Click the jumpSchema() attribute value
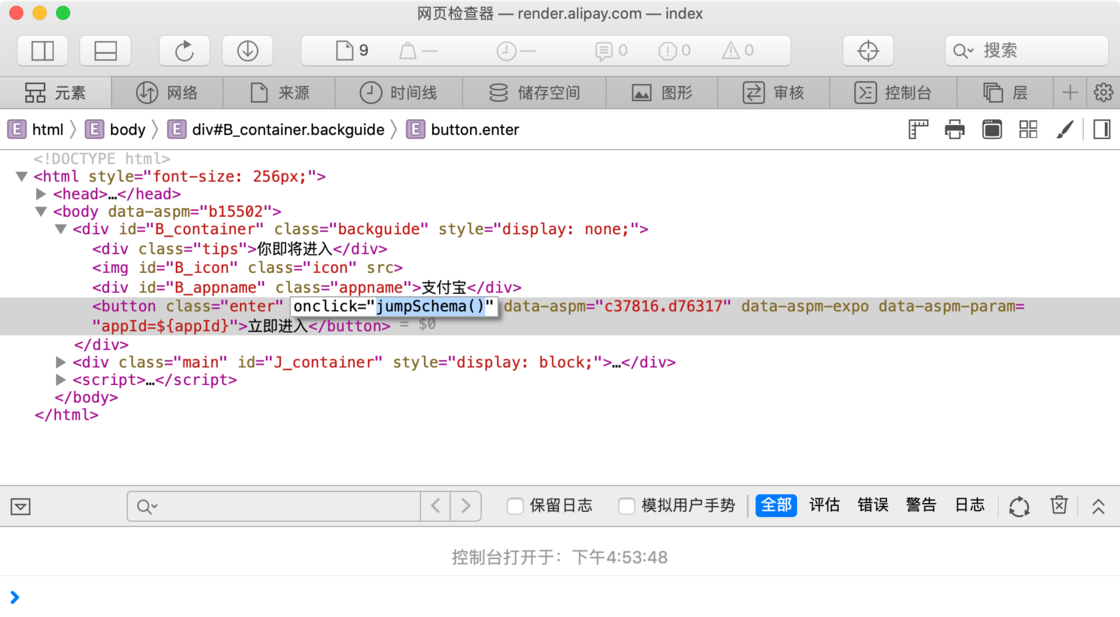The height and width of the screenshot is (617, 1120). tap(431, 306)
